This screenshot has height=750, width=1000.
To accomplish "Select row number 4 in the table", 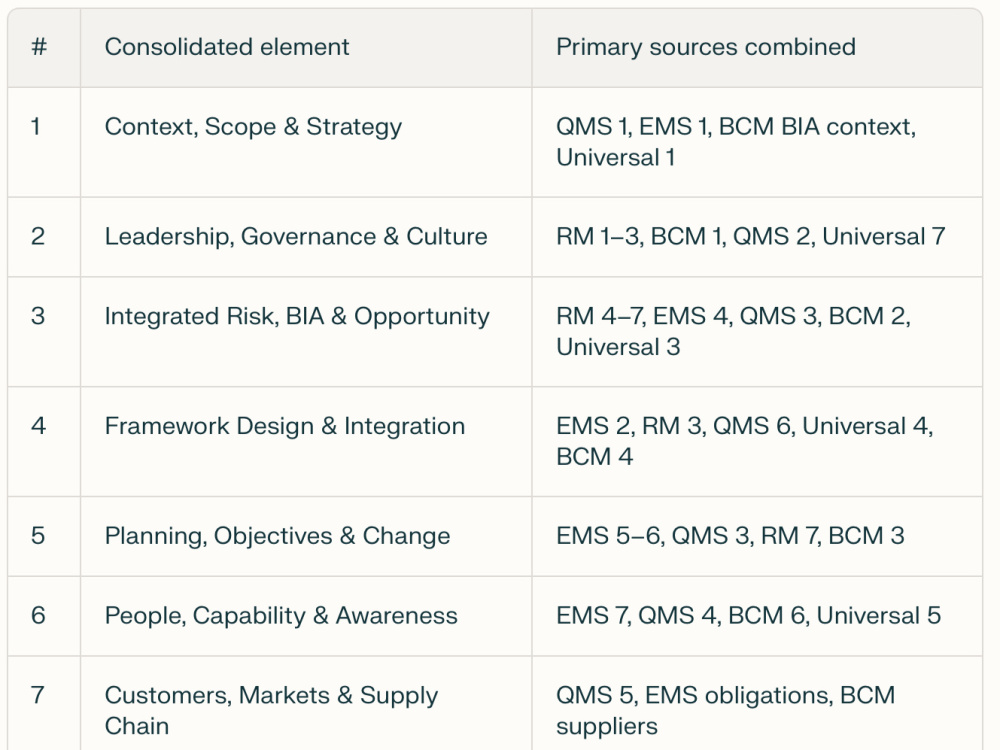I will tap(44, 441).
